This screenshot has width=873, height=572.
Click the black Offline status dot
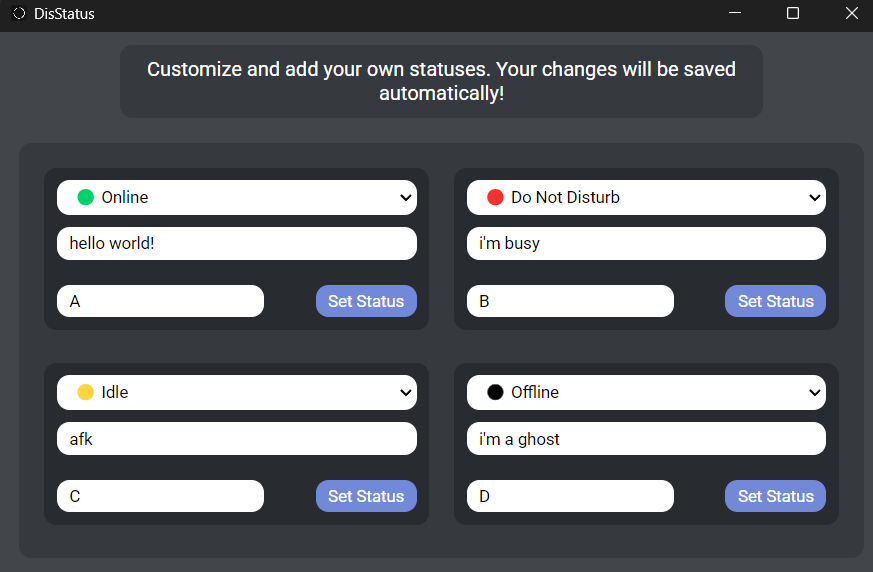(495, 392)
